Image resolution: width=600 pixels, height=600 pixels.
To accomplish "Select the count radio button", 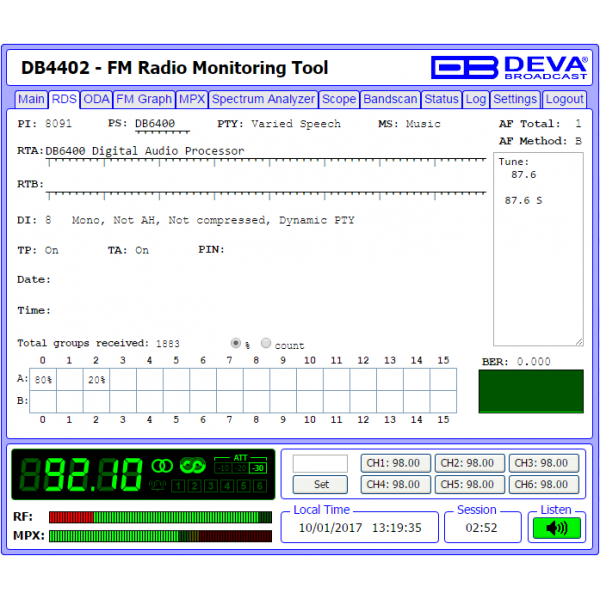I will [x=266, y=343].
